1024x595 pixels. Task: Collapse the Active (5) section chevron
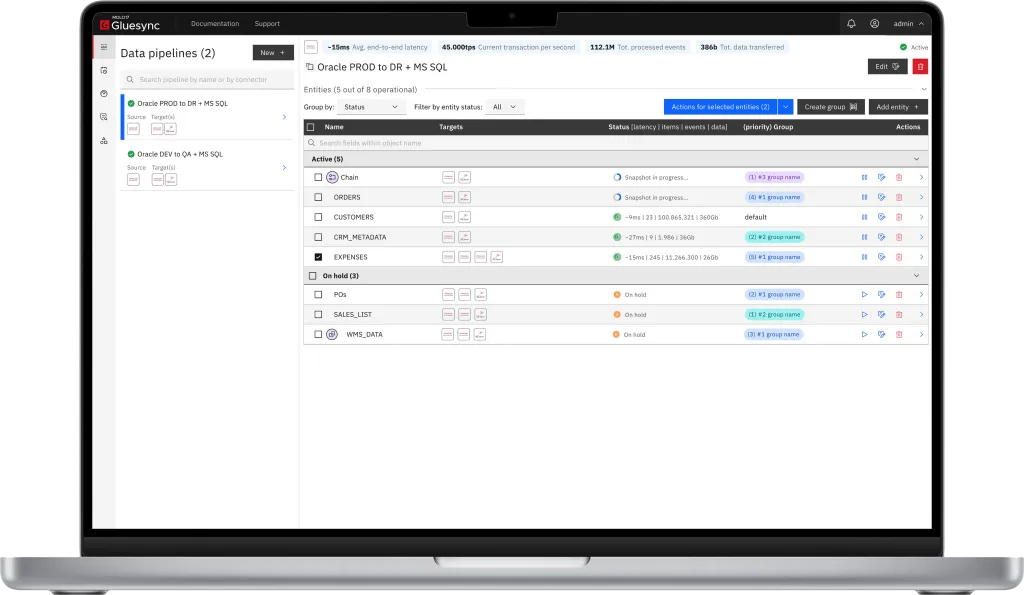click(x=917, y=159)
